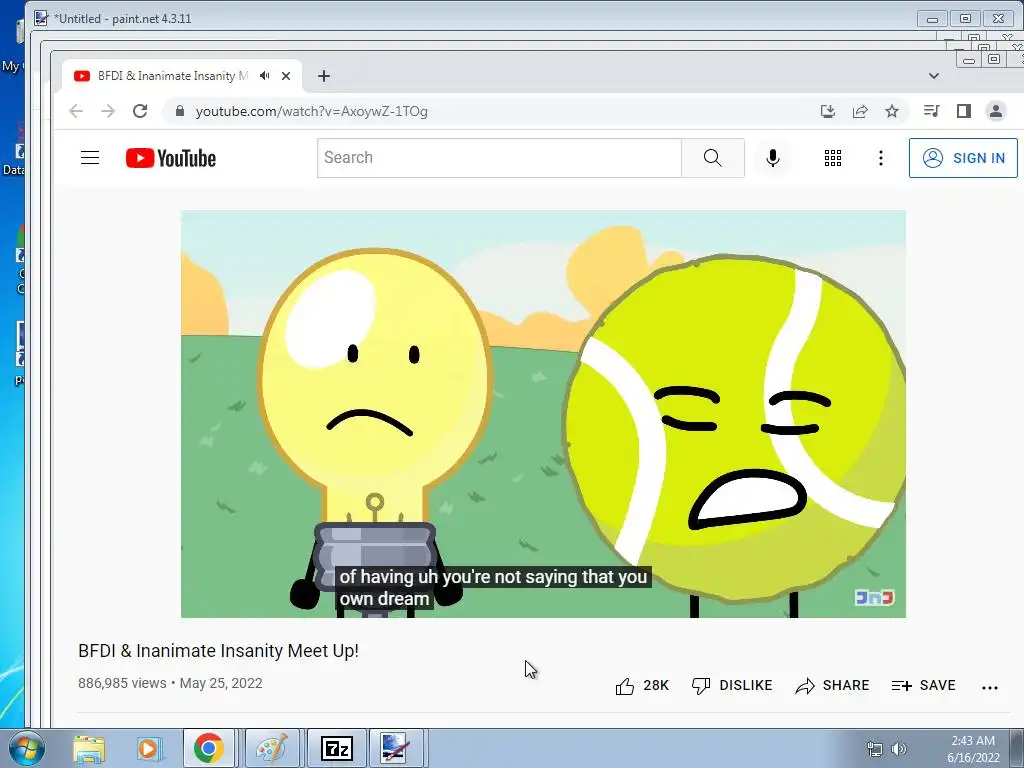
Task: Click the SHARE button under video
Action: click(833, 686)
